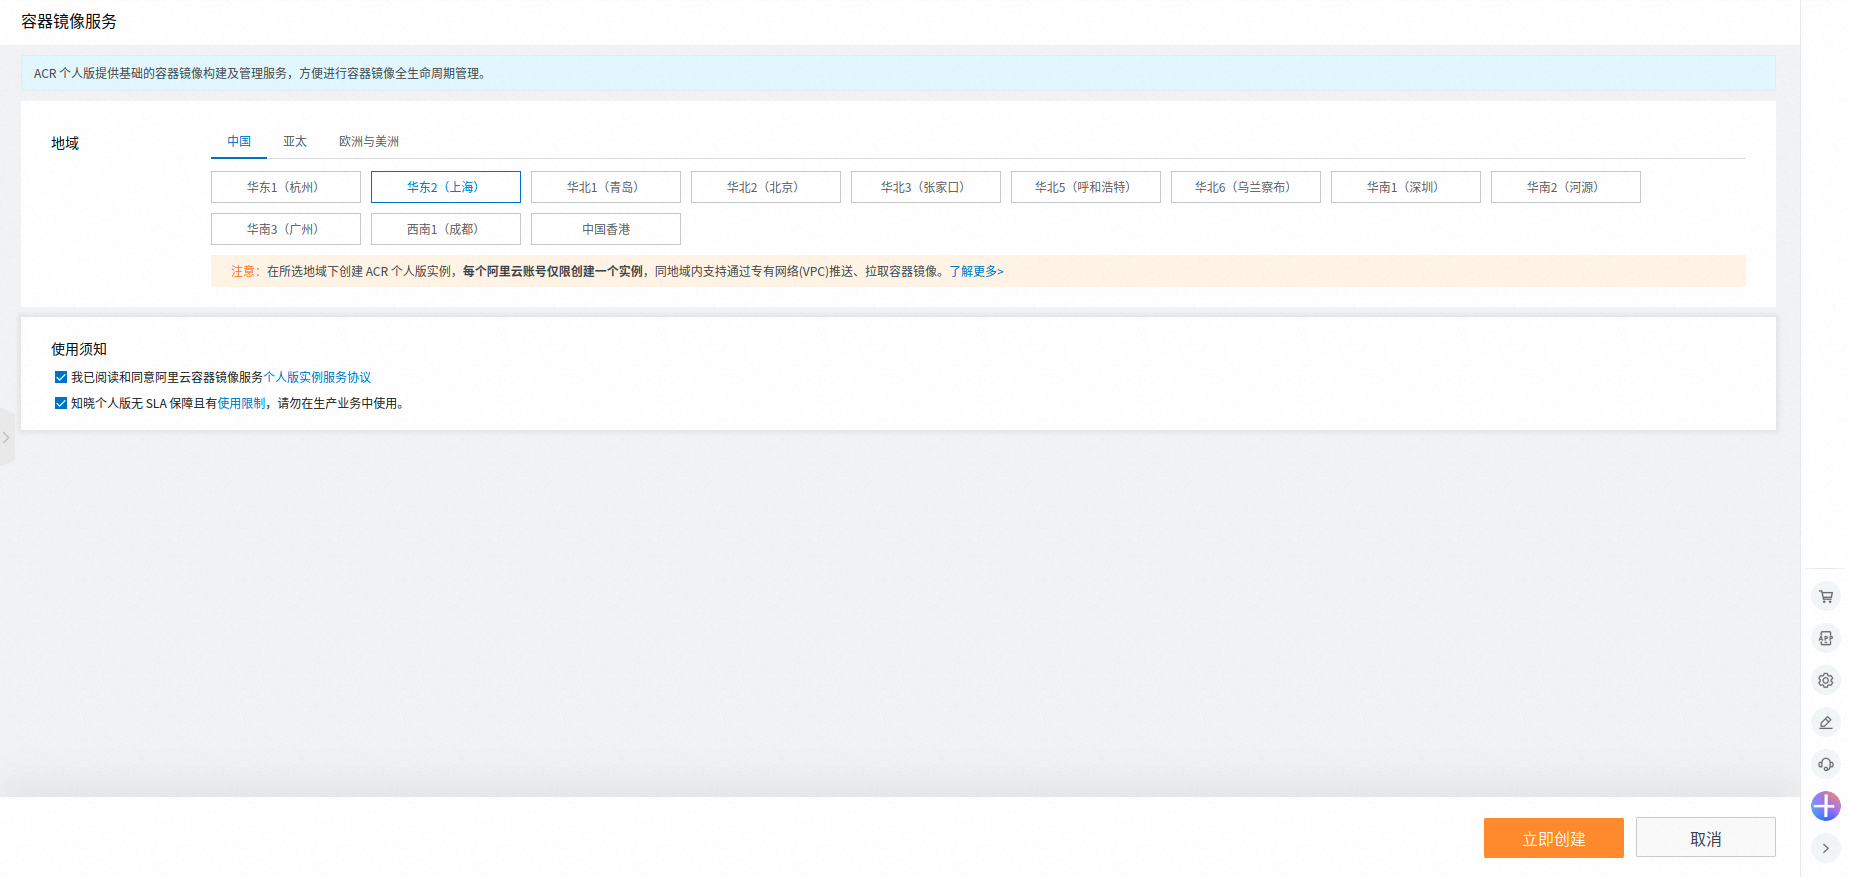Click the 容器镜像服务 page title
The image size is (1849, 877).
pos(69,21)
